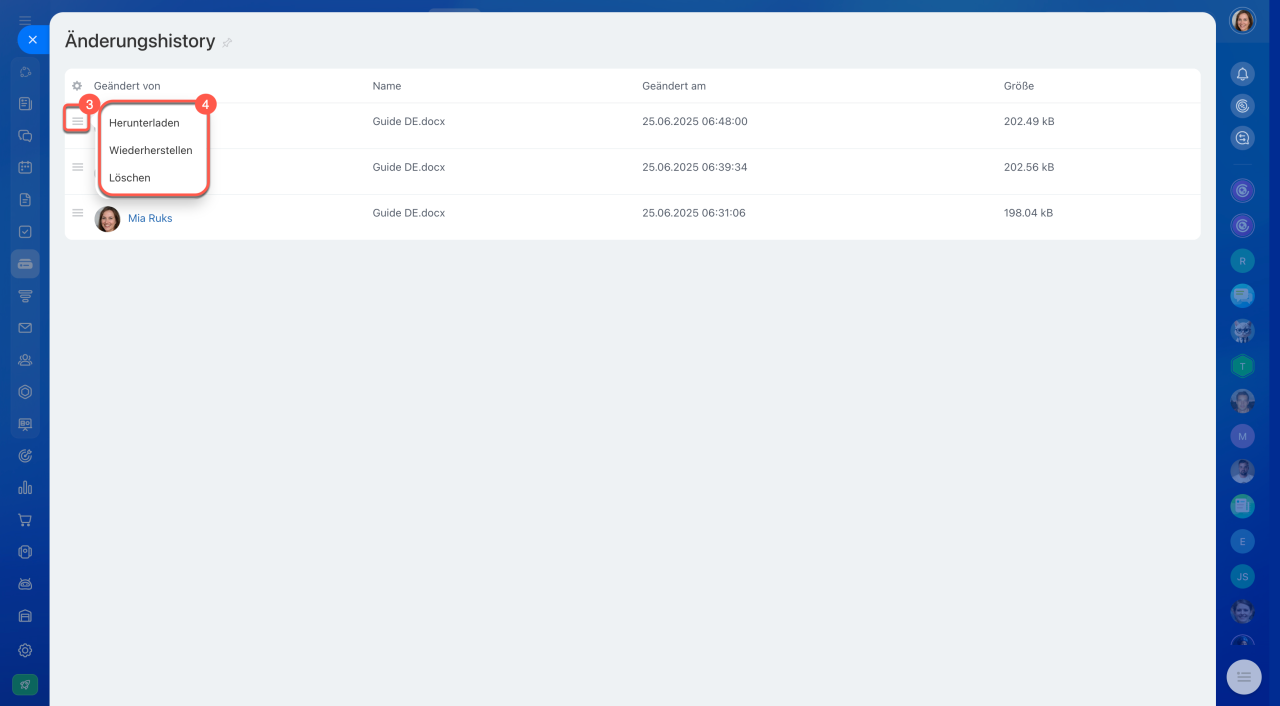Open the calendar icon in left sidebar

[x=25, y=167]
